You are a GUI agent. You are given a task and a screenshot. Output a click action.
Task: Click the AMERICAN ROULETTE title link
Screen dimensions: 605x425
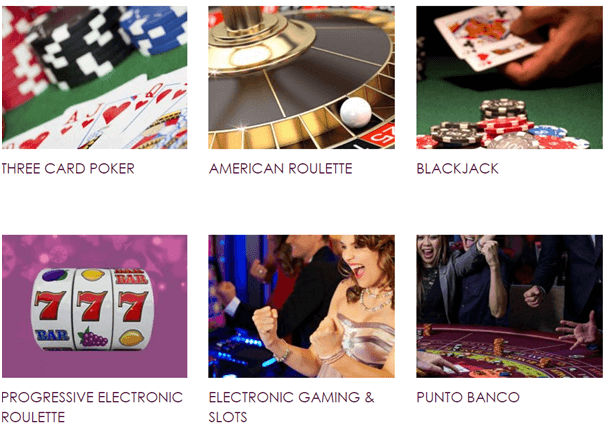point(281,169)
